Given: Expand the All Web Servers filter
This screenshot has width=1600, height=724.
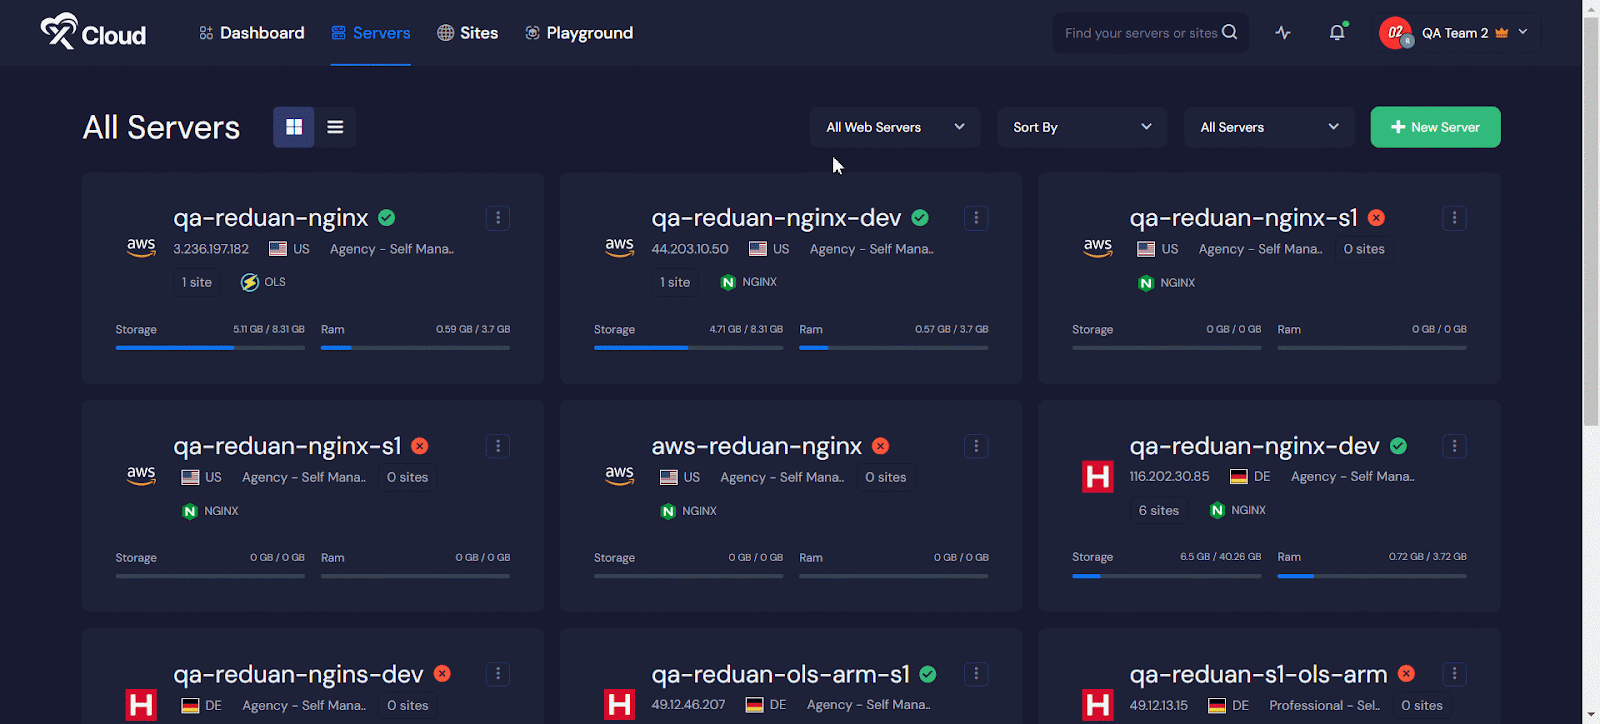Looking at the screenshot, I should [x=895, y=127].
